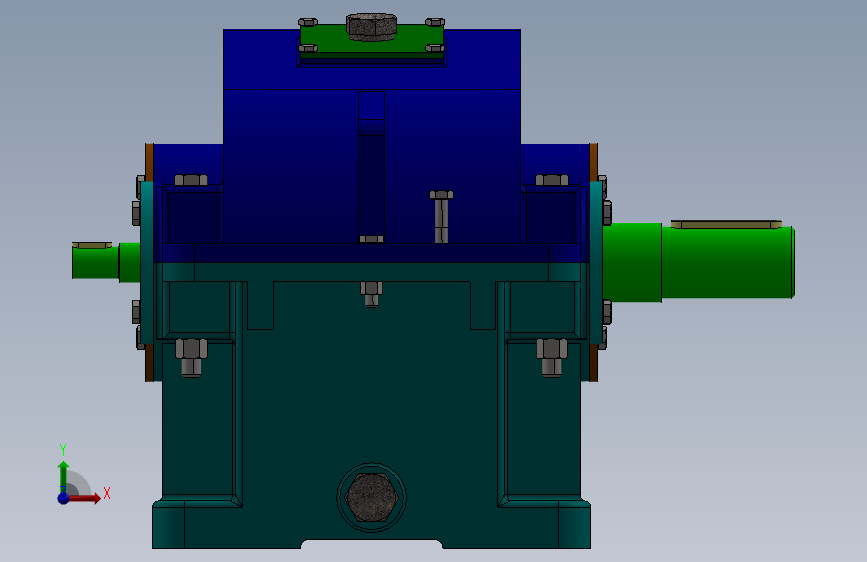Select the green inspection cover plate
Image resolution: width=867 pixels, height=562 pixels.
[x=372, y=42]
